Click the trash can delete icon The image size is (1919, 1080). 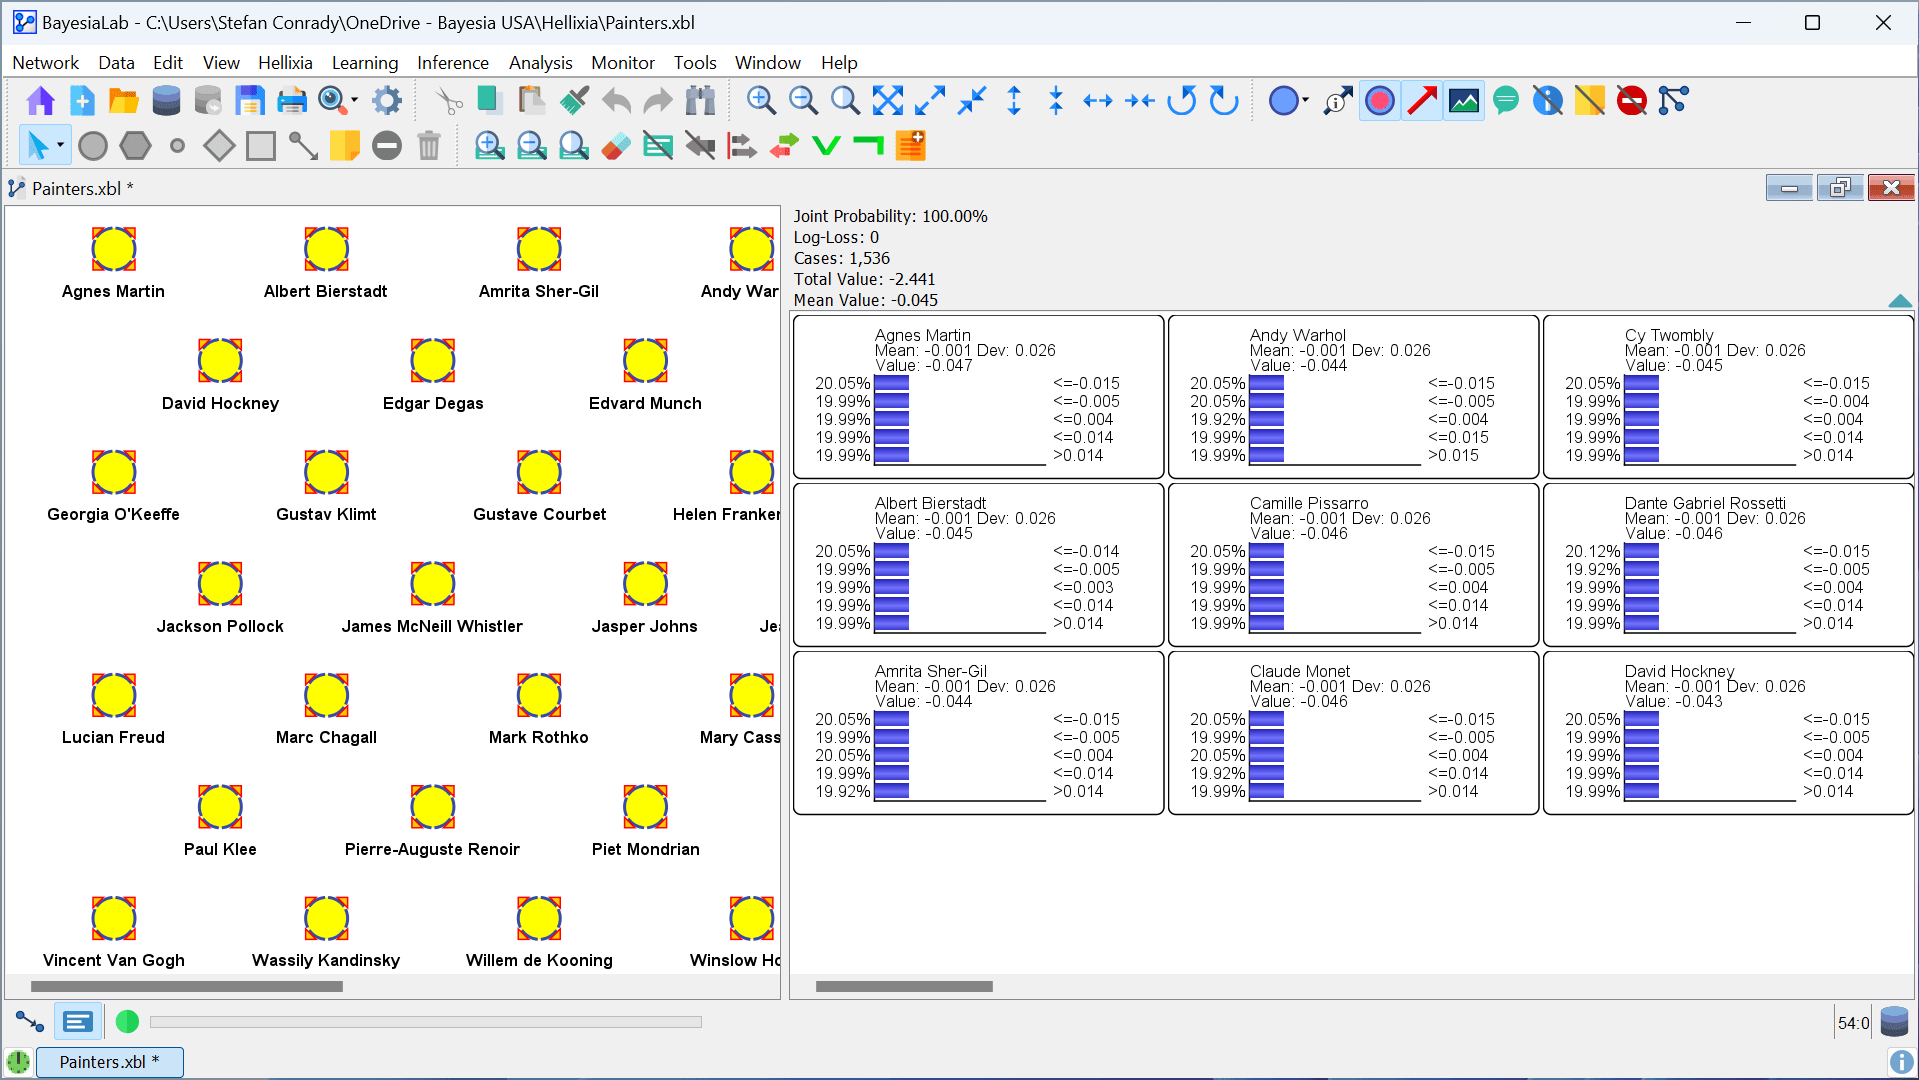(429, 147)
